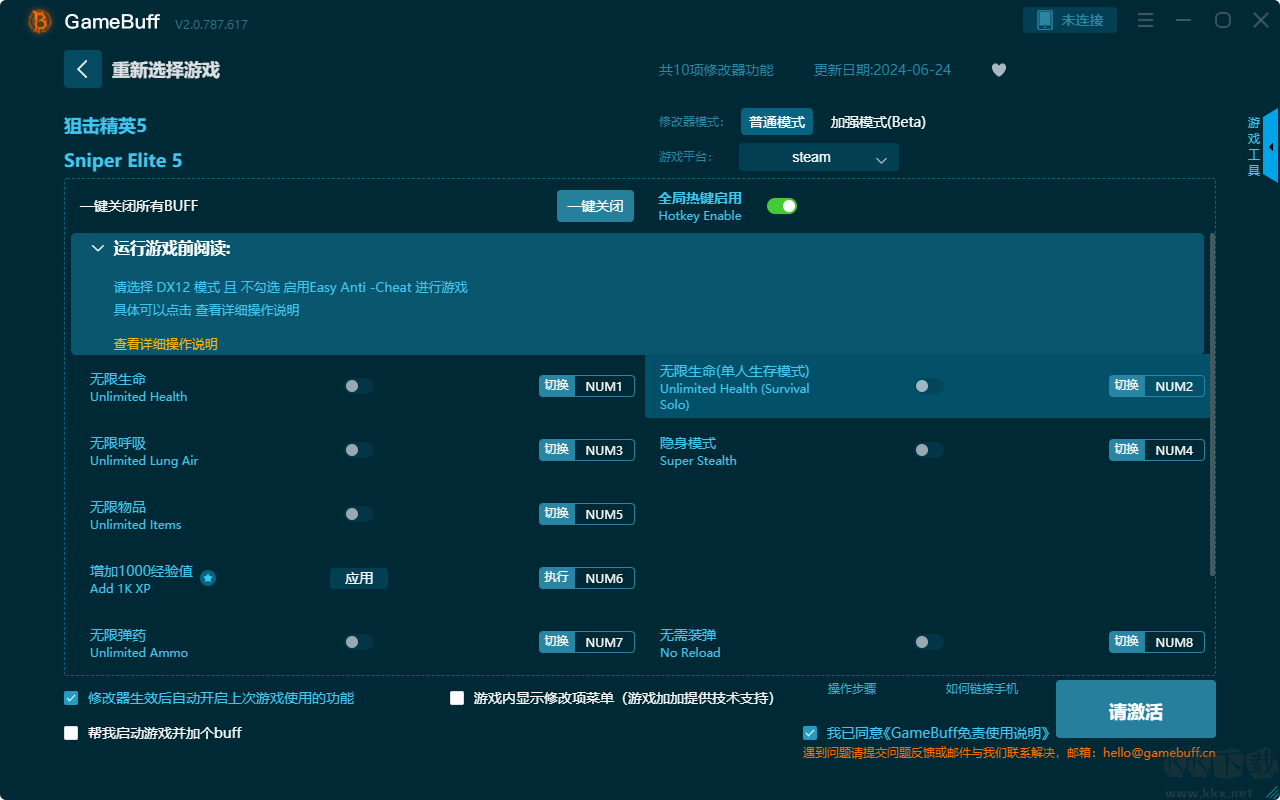The height and width of the screenshot is (800, 1280).
Task: Switch to enhanced mode (Beta) tab
Action: pos(878,122)
